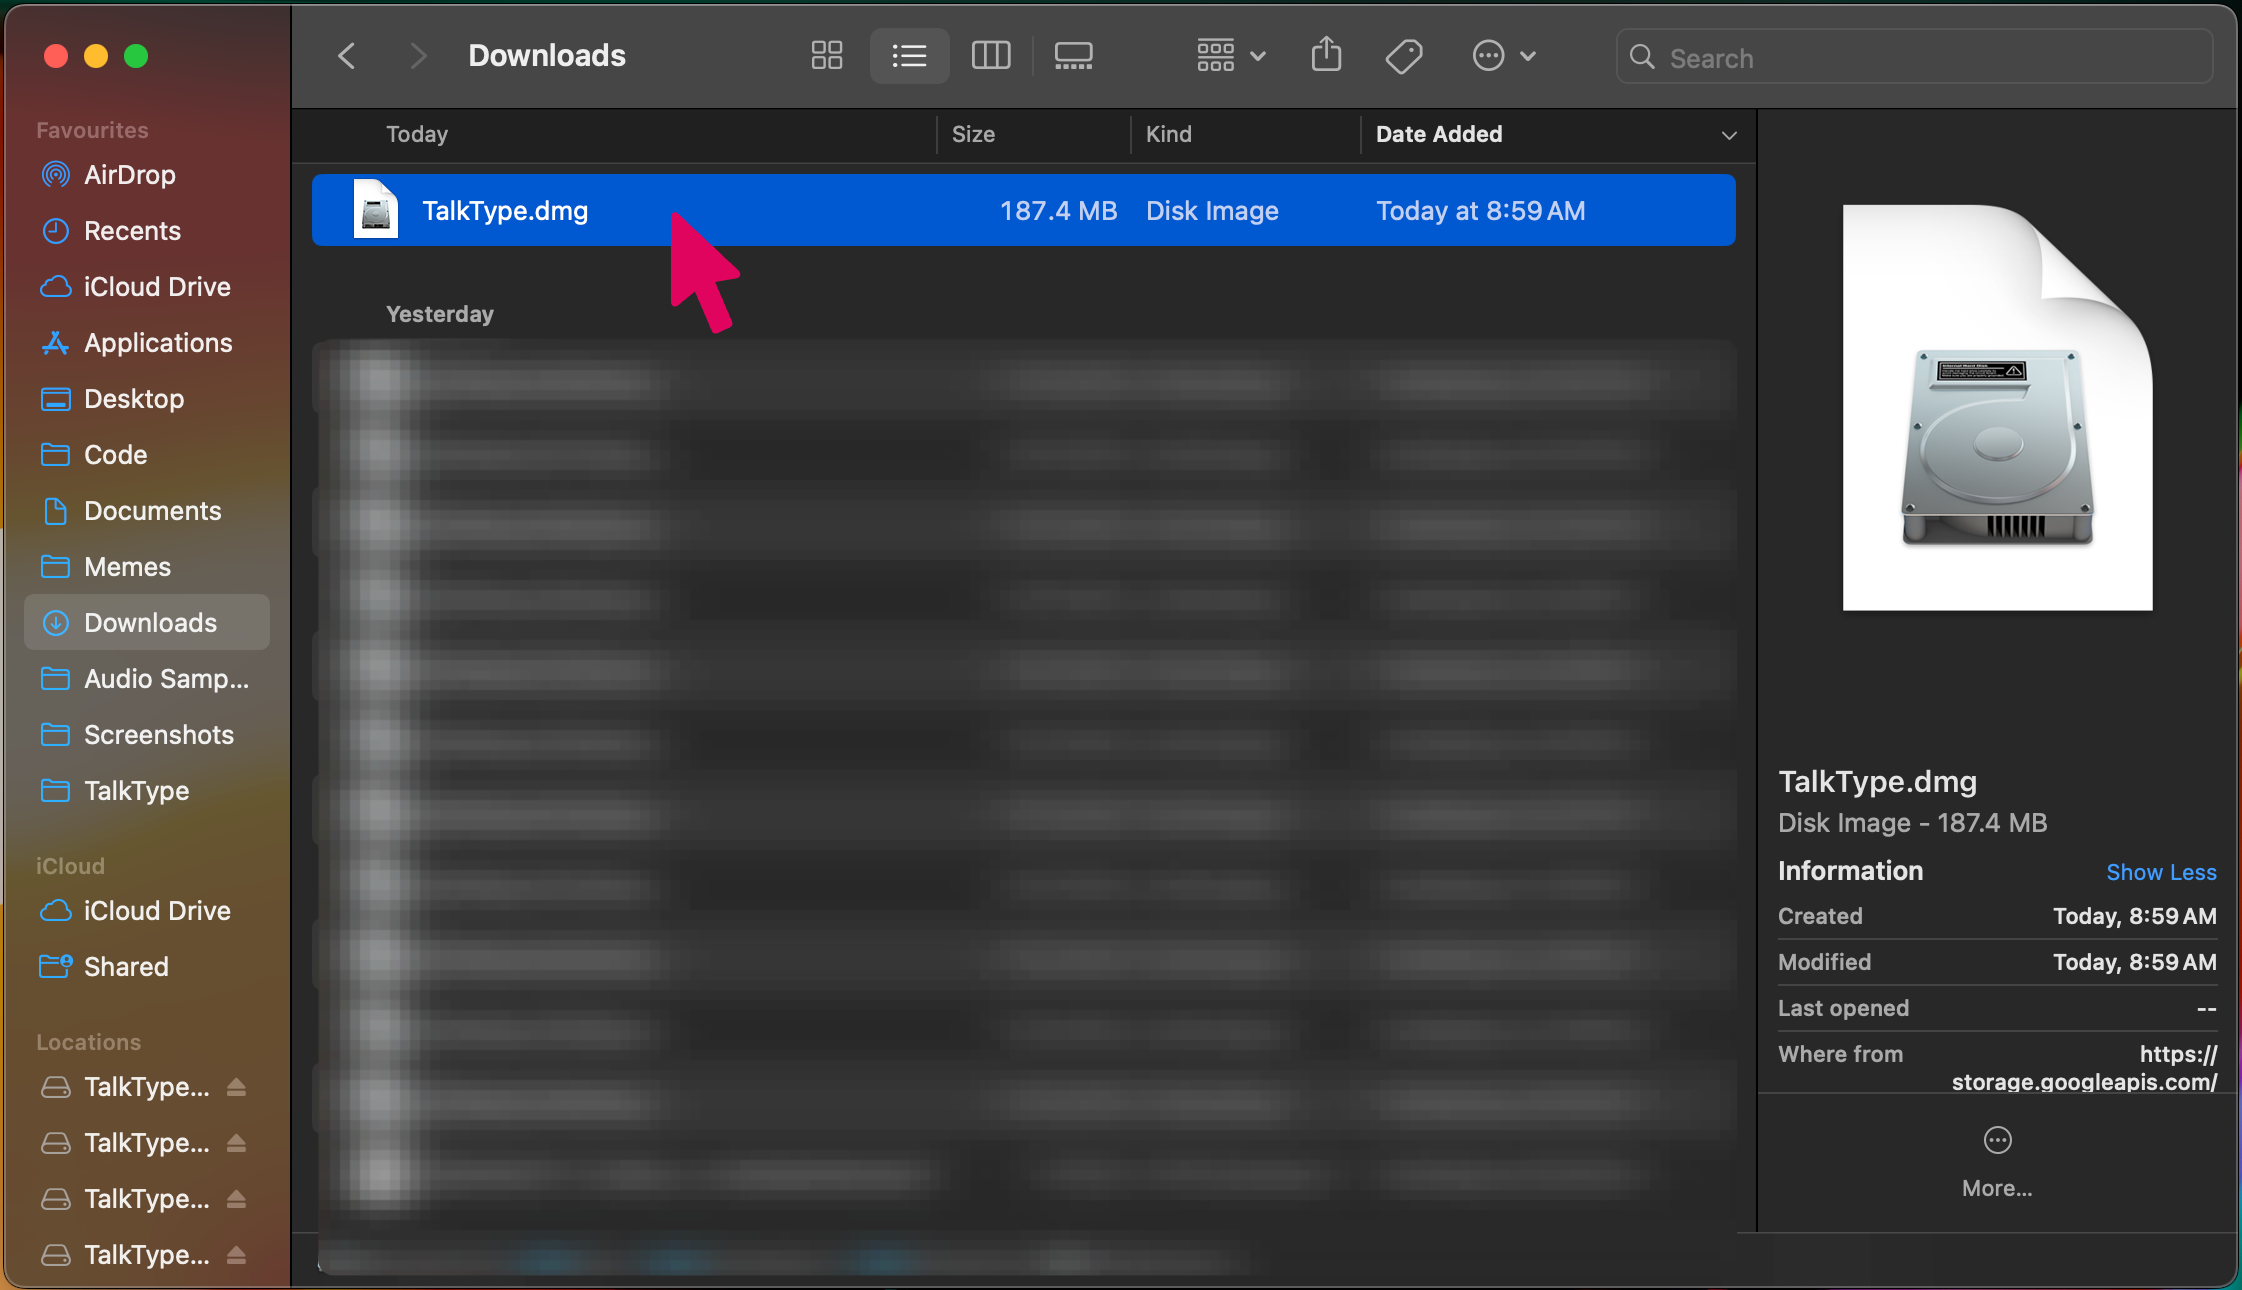The image size is (2242, 1290).
Task: Open the Group By dropdown
Action: pyautogui.click(x=1231, y=56)
